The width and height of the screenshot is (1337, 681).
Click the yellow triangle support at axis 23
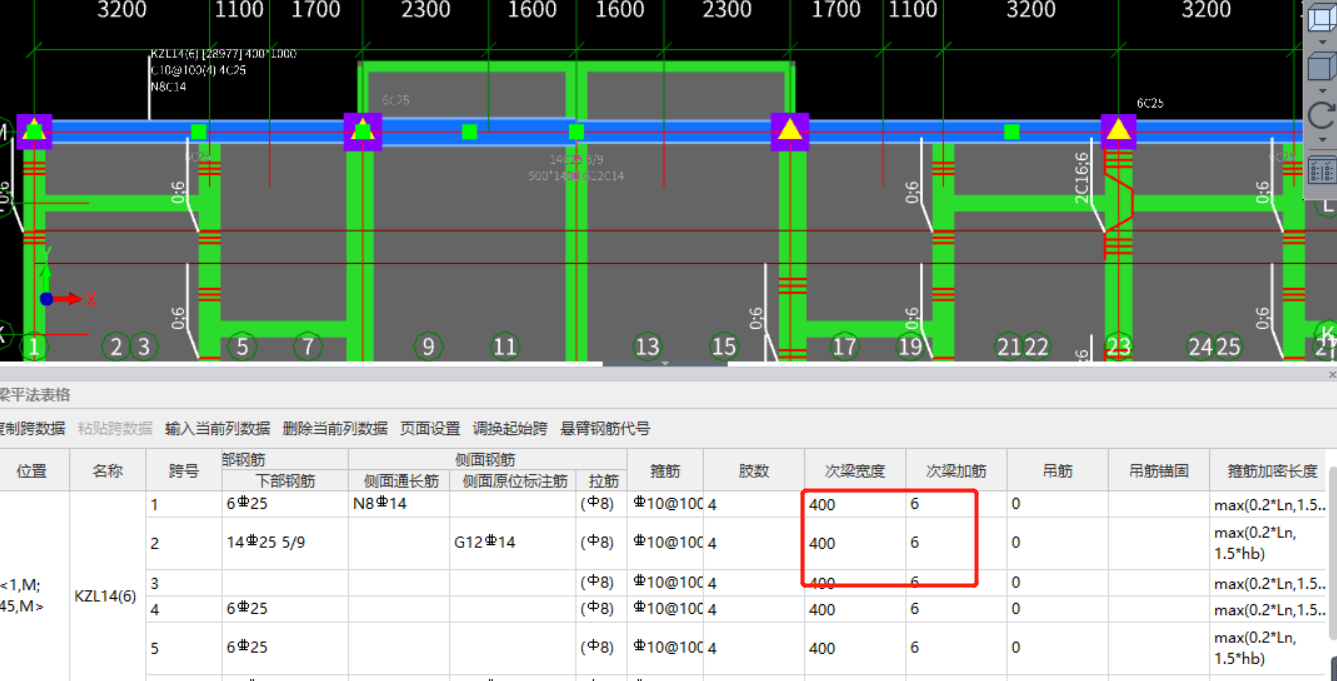tap(1118, 130)
